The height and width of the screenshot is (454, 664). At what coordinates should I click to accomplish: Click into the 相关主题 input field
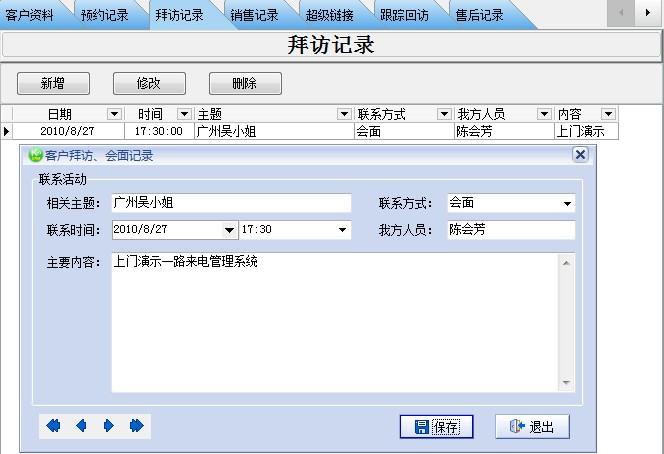coord(231,204)
